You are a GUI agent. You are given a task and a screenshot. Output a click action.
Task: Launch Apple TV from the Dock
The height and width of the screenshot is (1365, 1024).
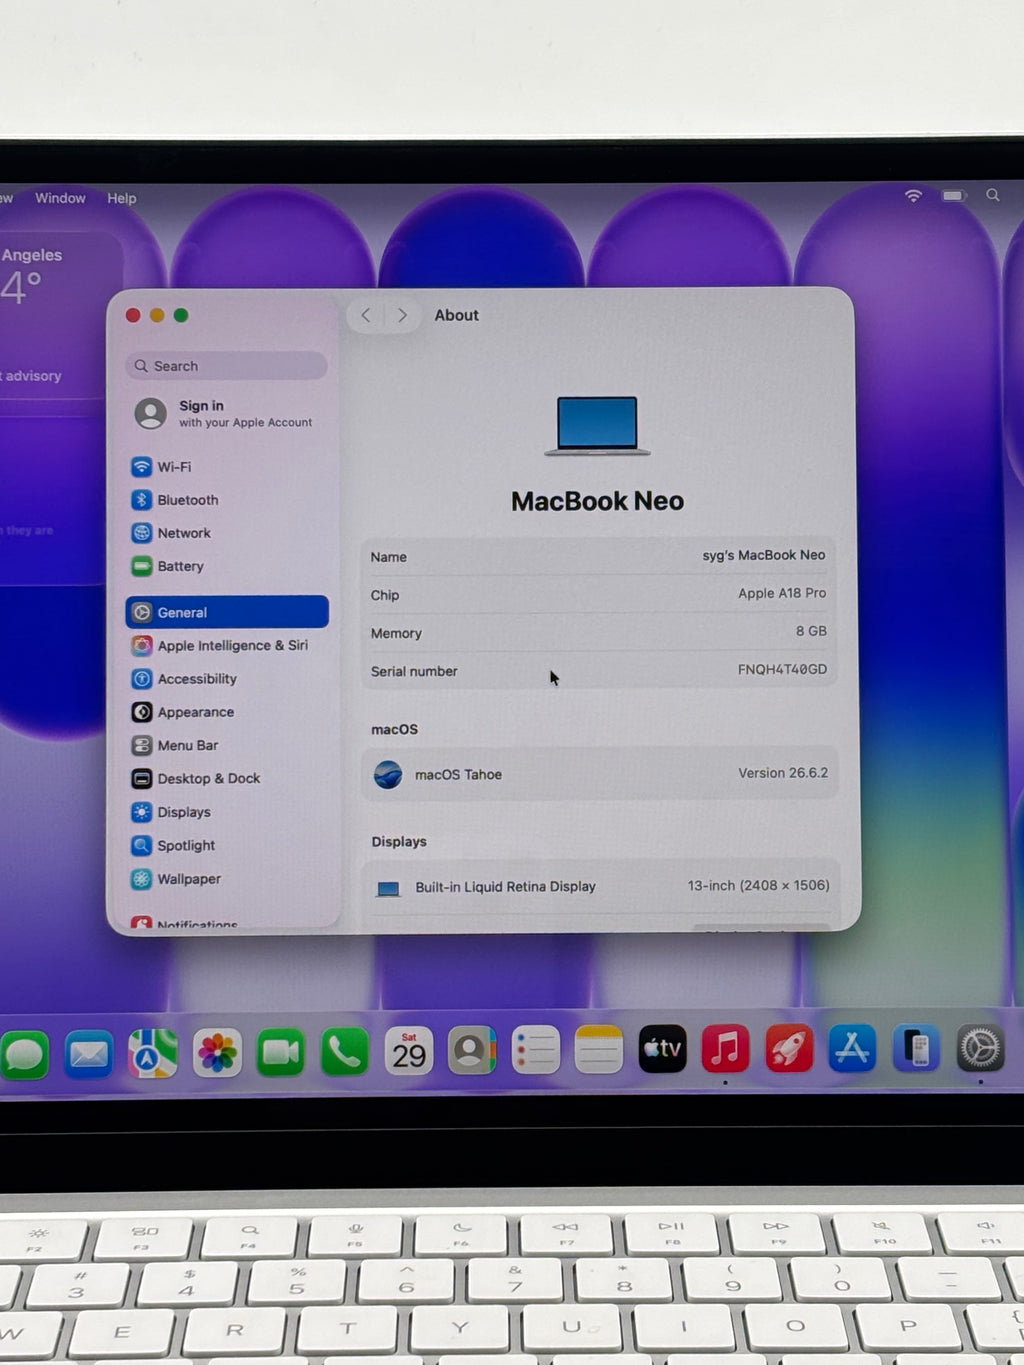(663, 1049)
